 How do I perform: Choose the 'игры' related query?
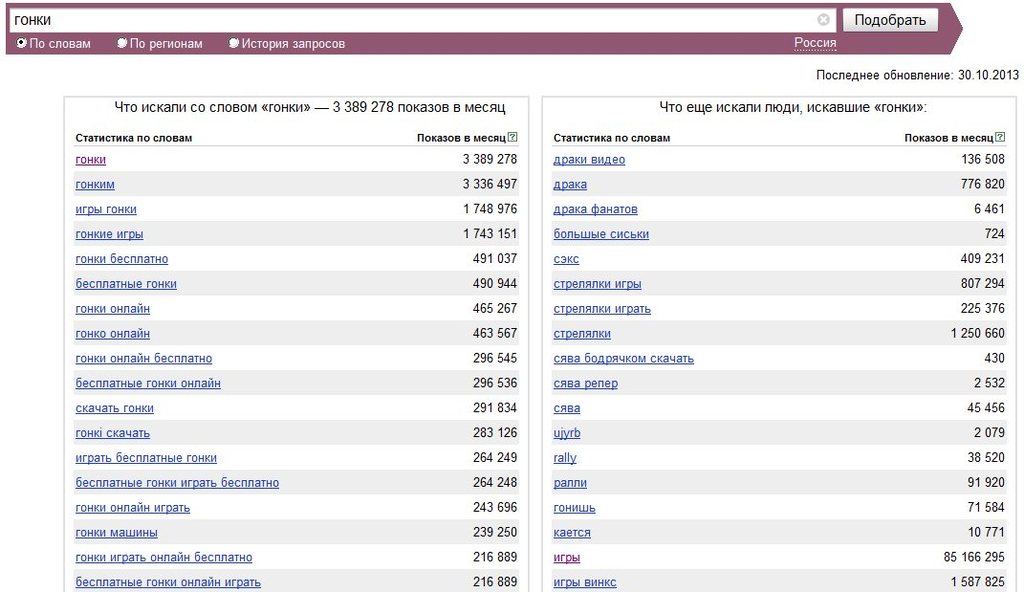[x=567, y=557]
